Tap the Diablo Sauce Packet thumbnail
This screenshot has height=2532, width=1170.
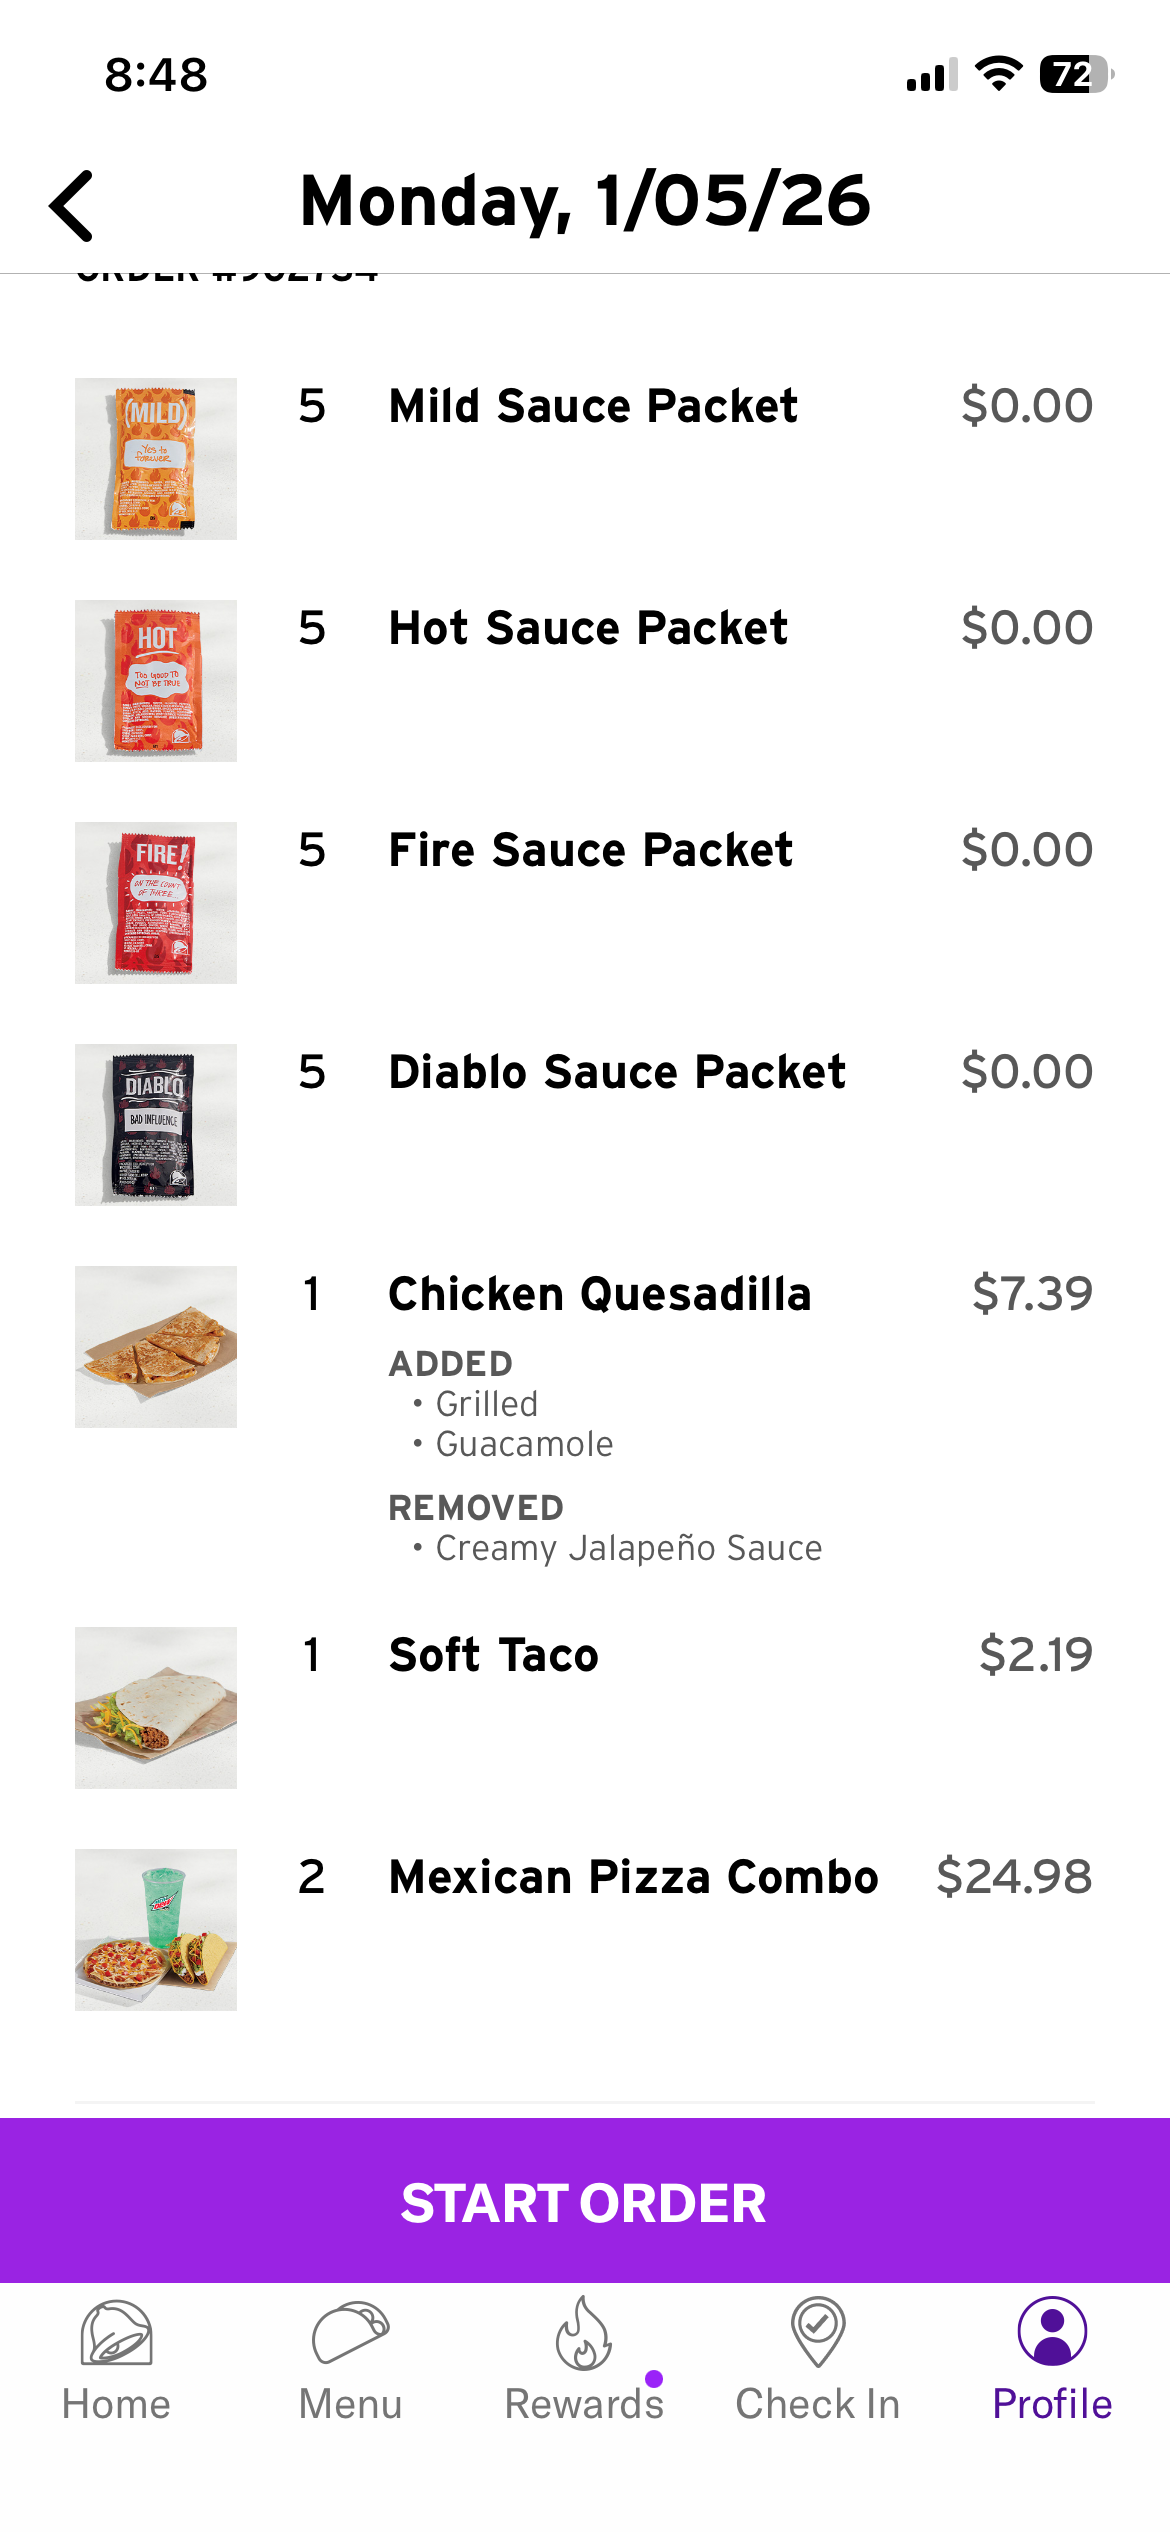156,1125
